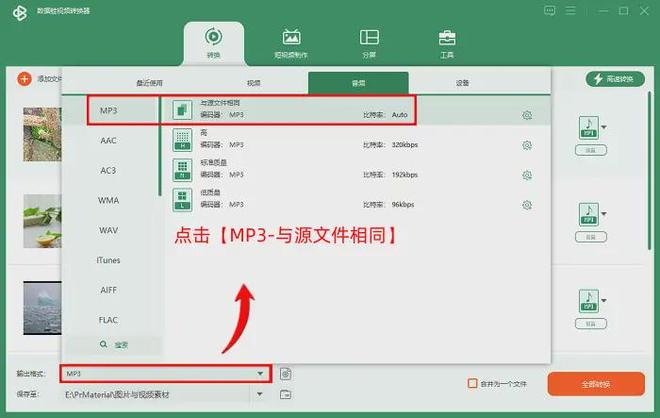Select FLAC in the format list
Screen dimensions: 660x418
pos(108,319)
